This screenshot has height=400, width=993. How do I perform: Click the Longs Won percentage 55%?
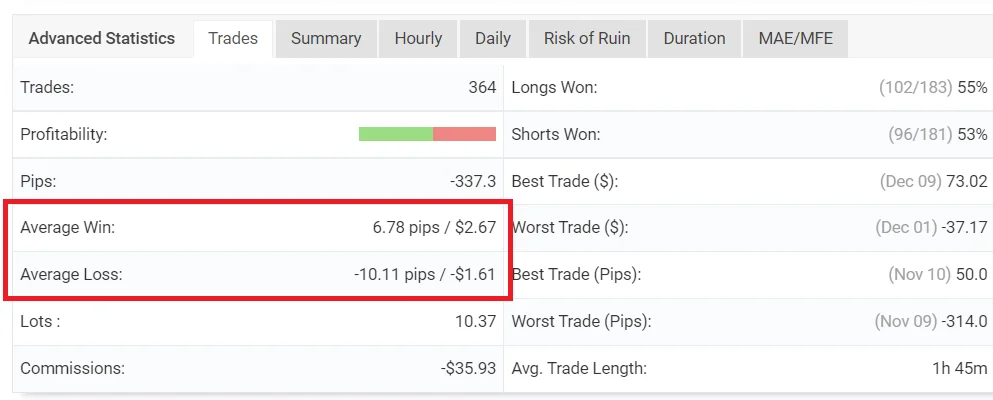tap(973, 87)
